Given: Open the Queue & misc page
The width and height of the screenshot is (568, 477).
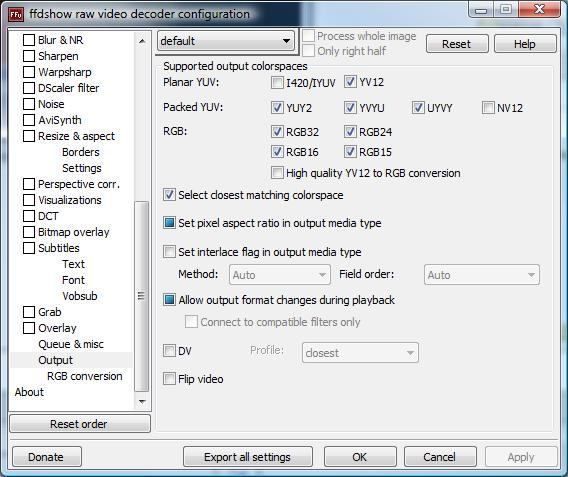Looking at the screenshot, I should point(71,344).
